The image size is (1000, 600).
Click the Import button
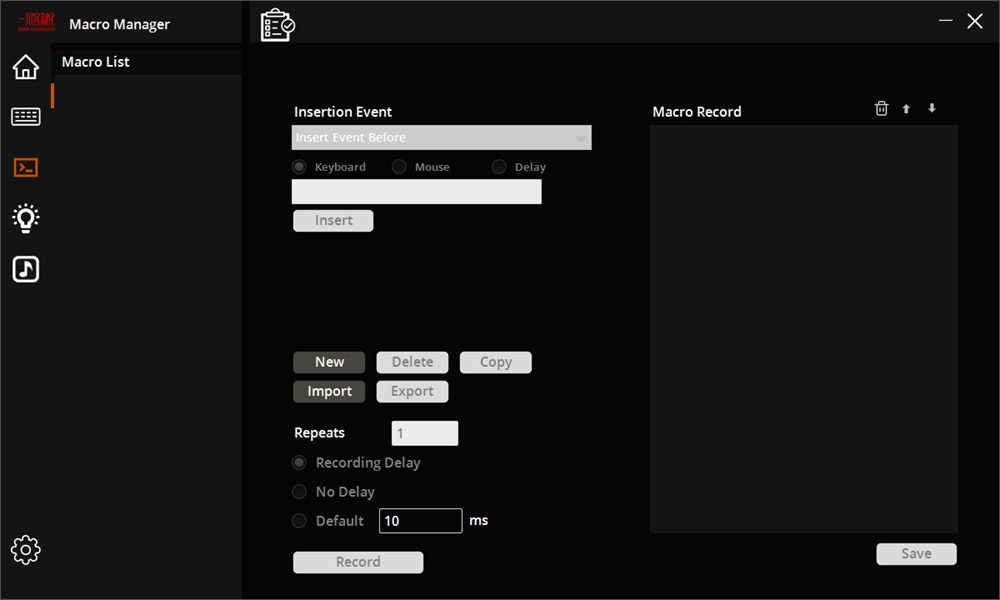(x=329, y=392)
